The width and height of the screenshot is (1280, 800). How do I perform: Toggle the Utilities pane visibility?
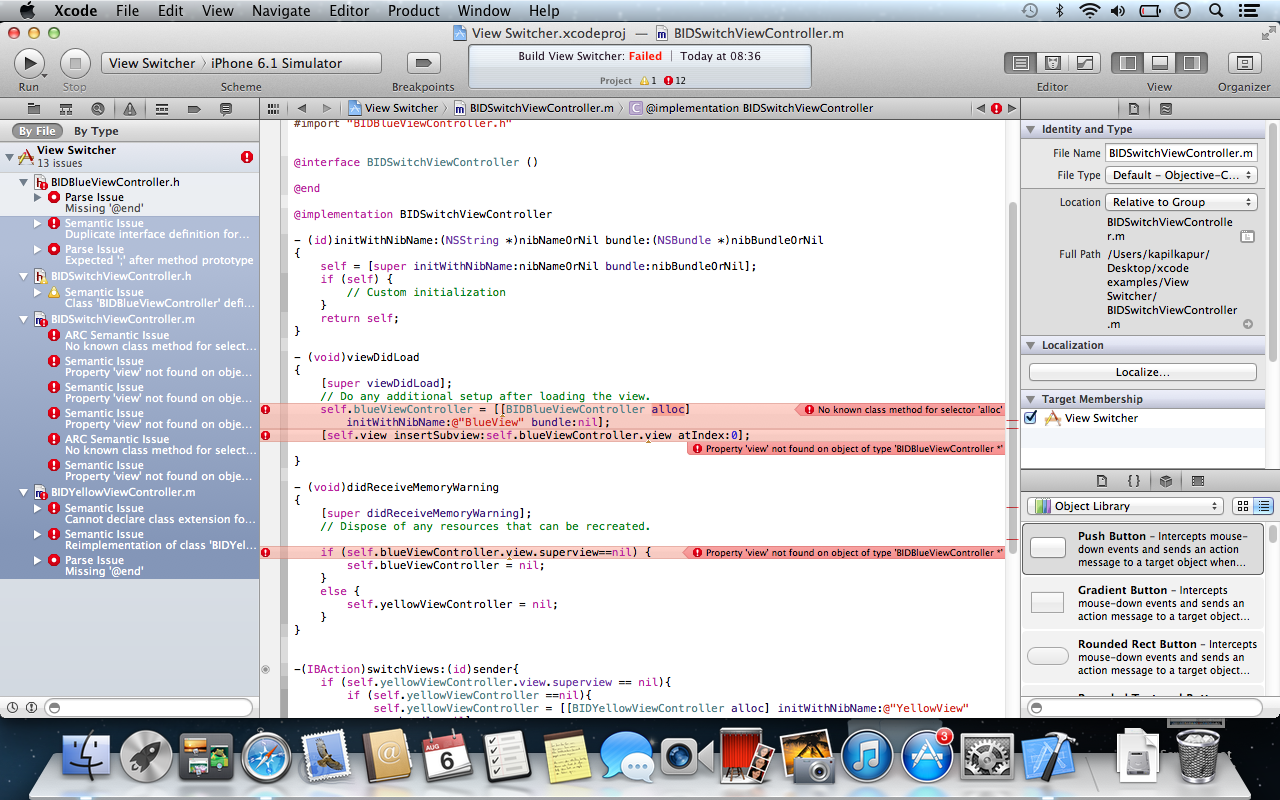click(x=1191, y=63)
